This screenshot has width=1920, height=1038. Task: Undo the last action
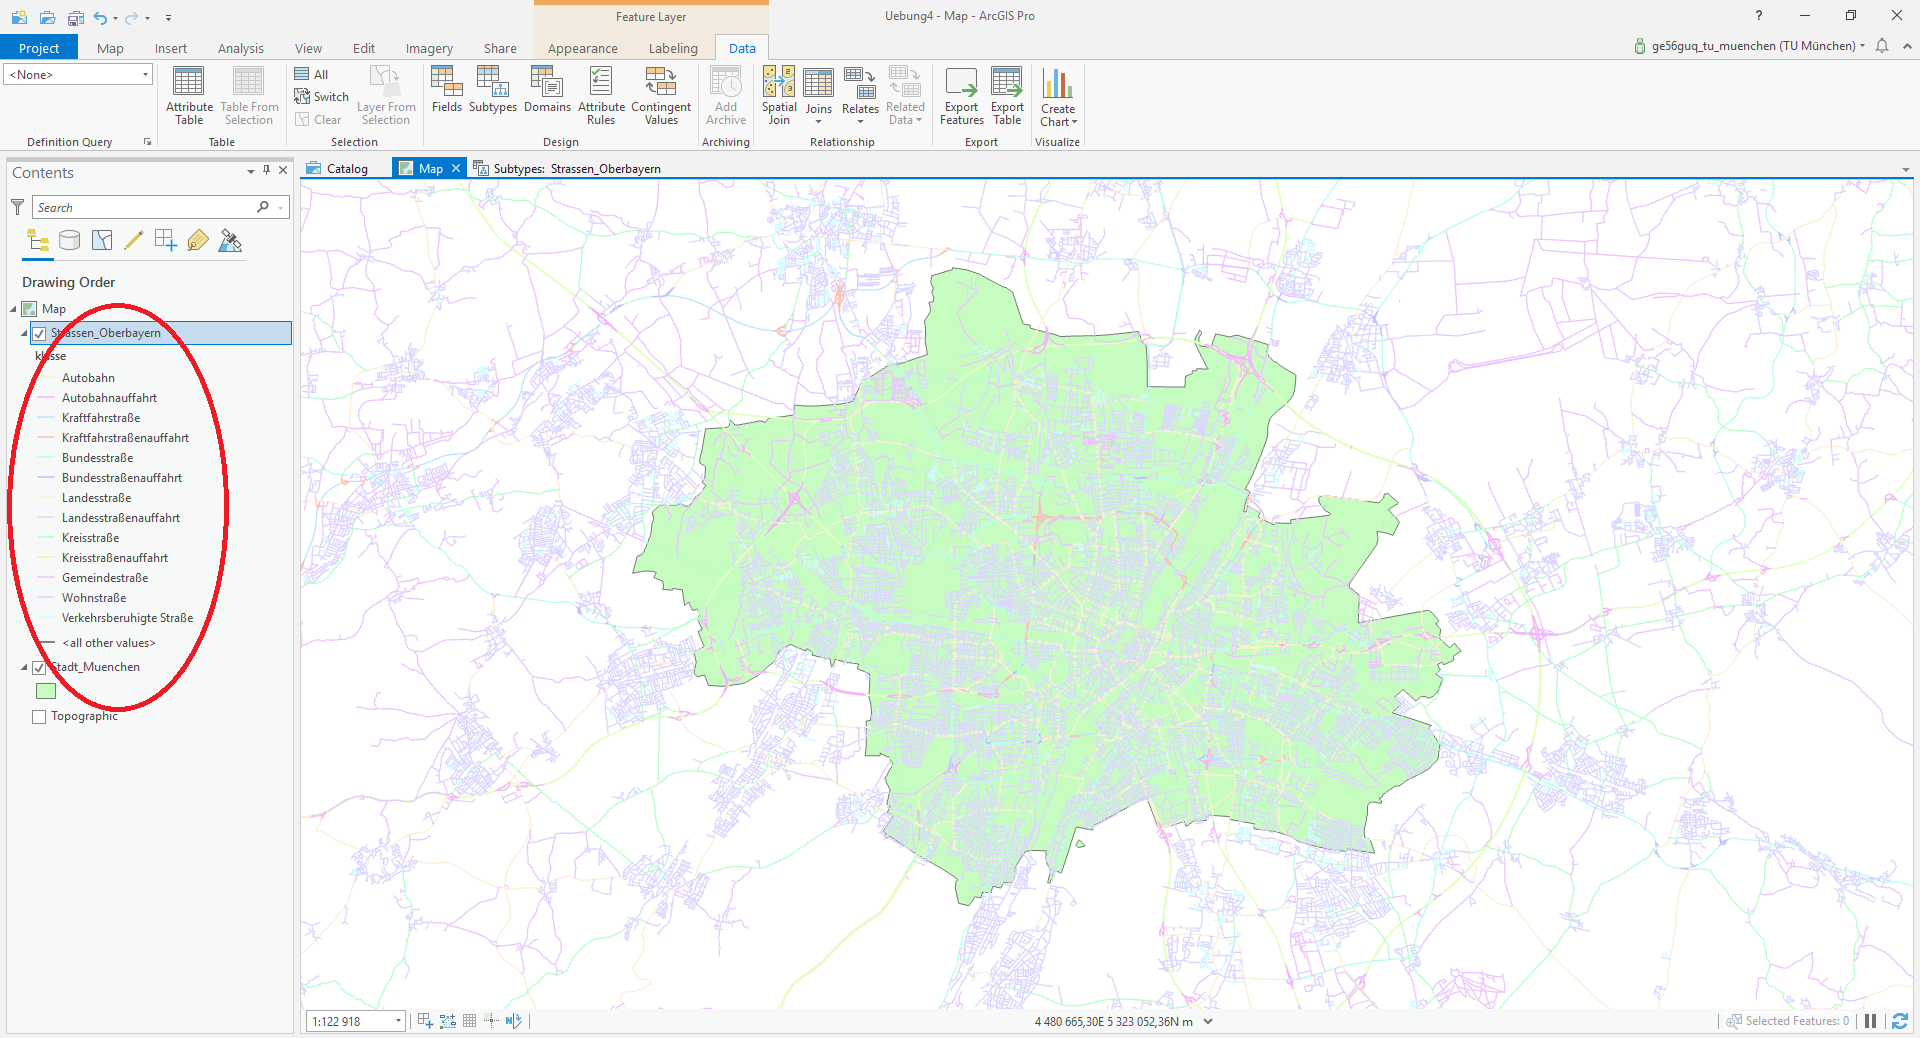[100, 17]
